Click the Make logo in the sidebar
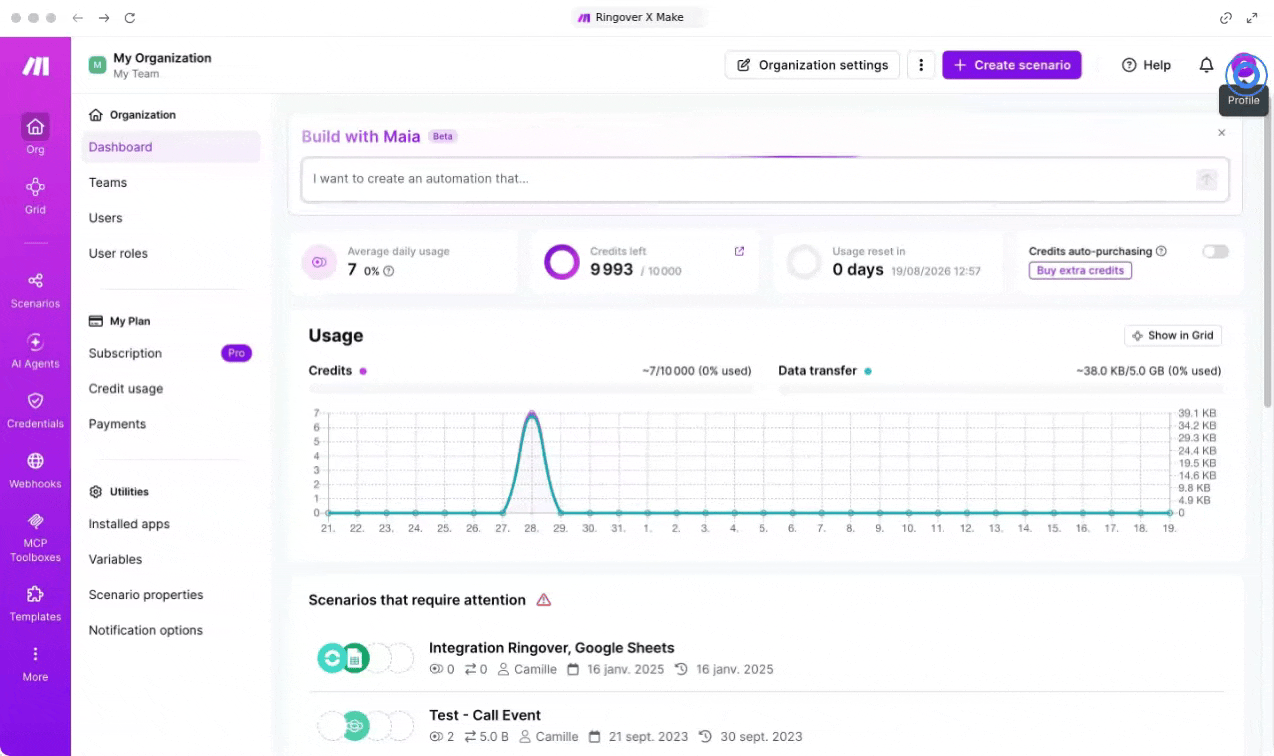Screen dimensions: 1274x756 pos(35,66)
